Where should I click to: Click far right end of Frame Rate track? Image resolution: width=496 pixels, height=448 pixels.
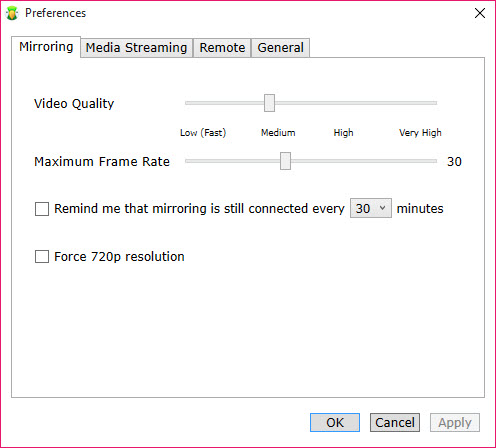pos(434,161)
